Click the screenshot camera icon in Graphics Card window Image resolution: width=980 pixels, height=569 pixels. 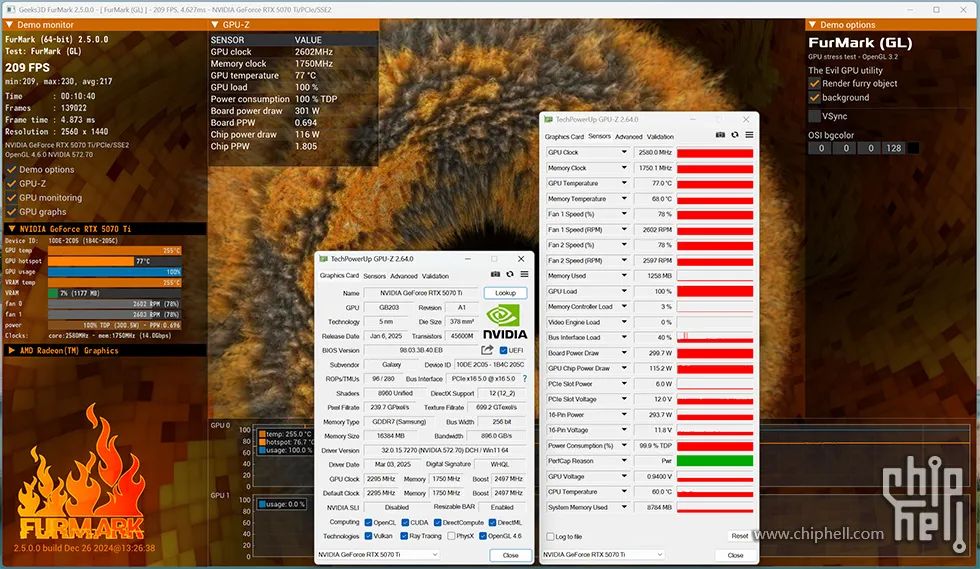pyautogui.click(x=495, y=274)
